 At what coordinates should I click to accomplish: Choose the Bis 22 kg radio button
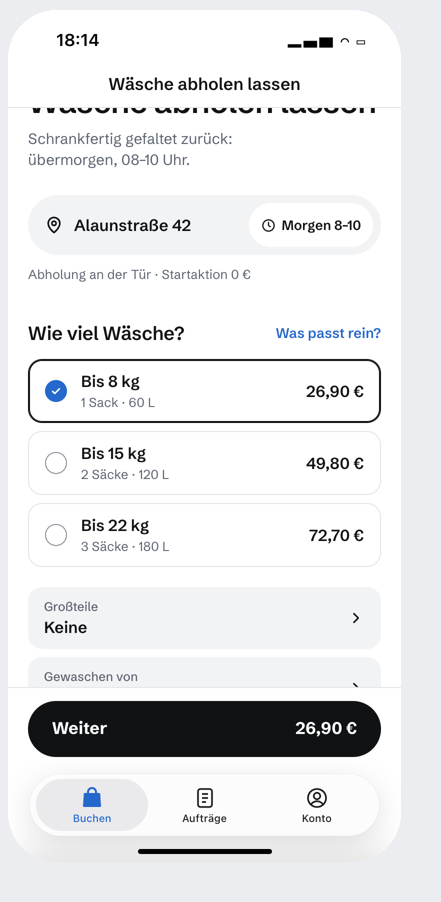click(x=56, y=535)
